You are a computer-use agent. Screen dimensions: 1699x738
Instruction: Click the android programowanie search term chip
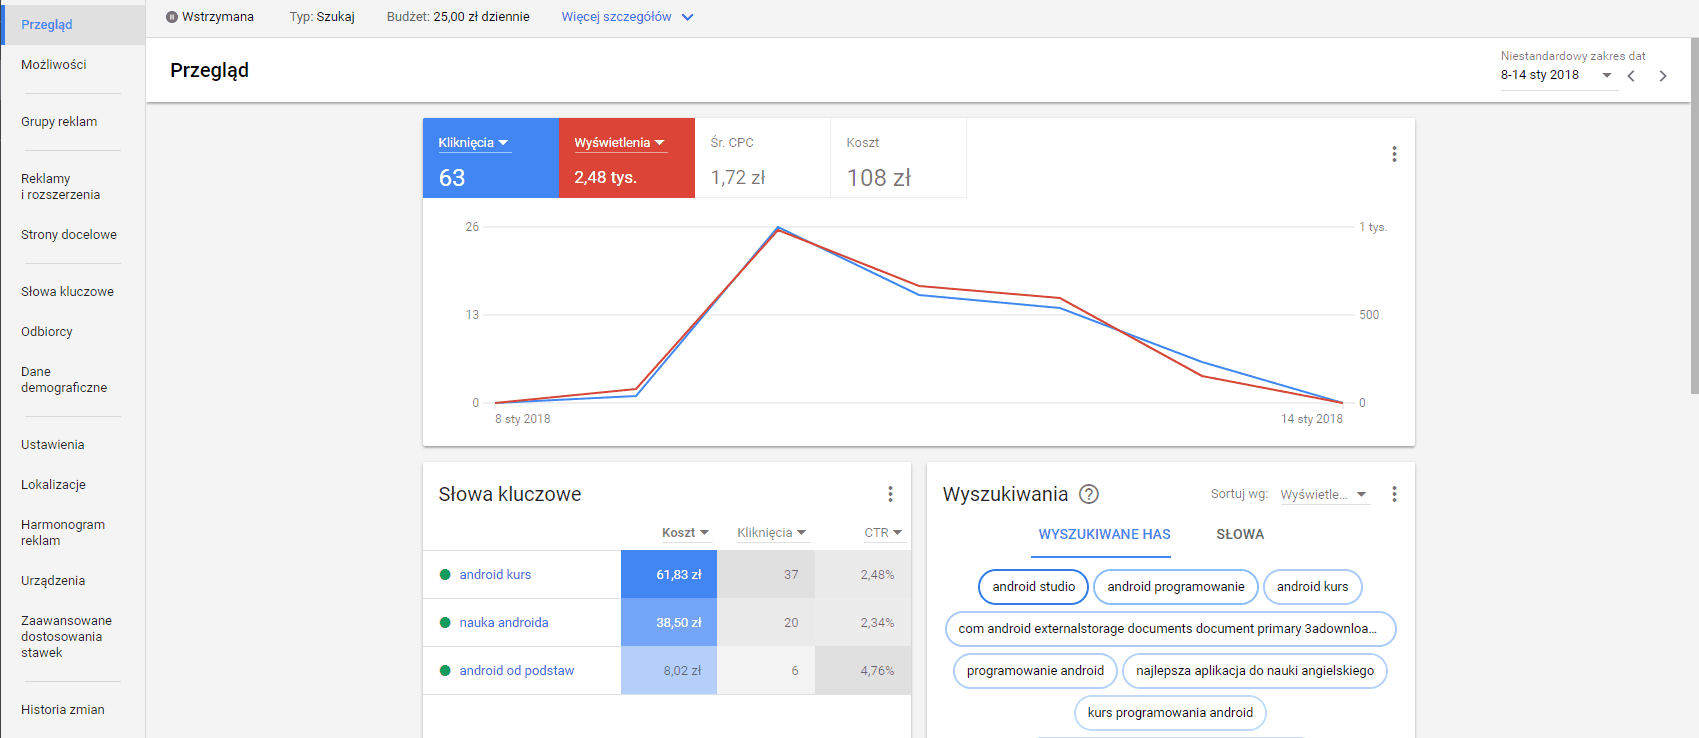click(1176, 587)
